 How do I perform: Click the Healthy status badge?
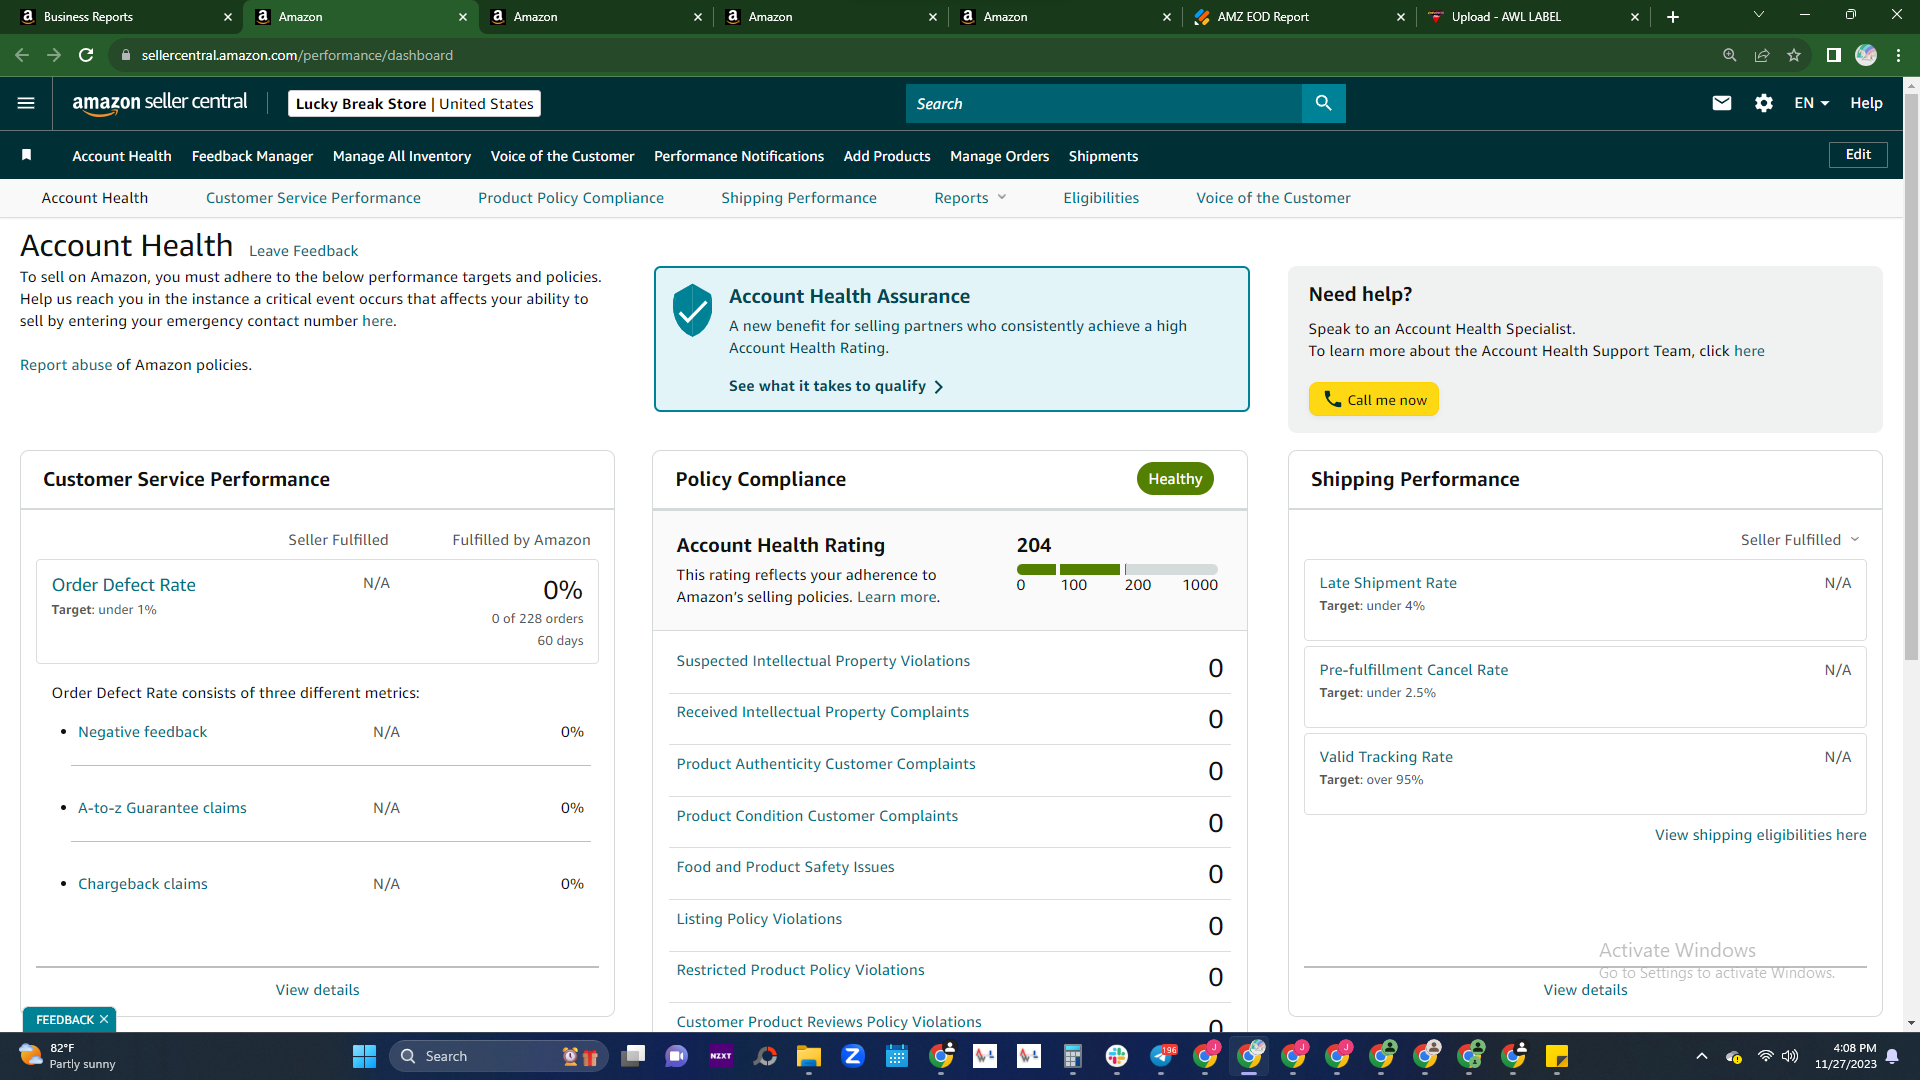[x=1175, y=479]
